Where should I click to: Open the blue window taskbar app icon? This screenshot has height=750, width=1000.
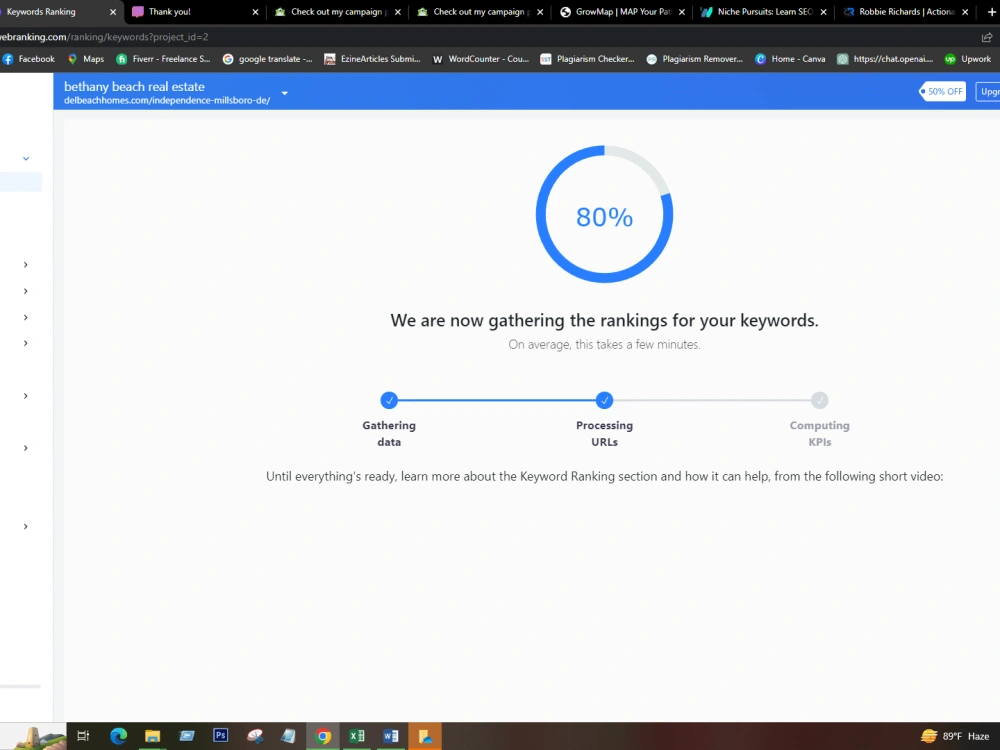(187, 736)
